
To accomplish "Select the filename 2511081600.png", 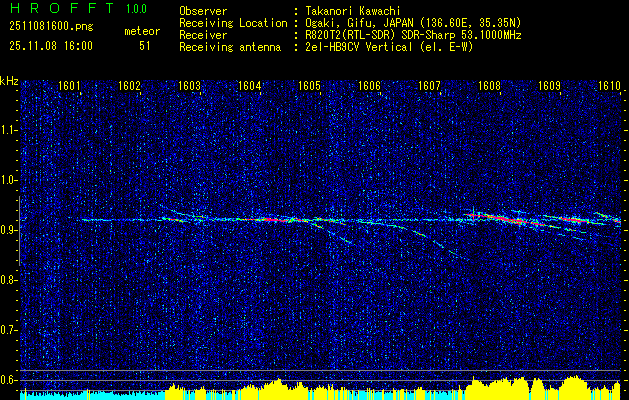I will [51, 27].
